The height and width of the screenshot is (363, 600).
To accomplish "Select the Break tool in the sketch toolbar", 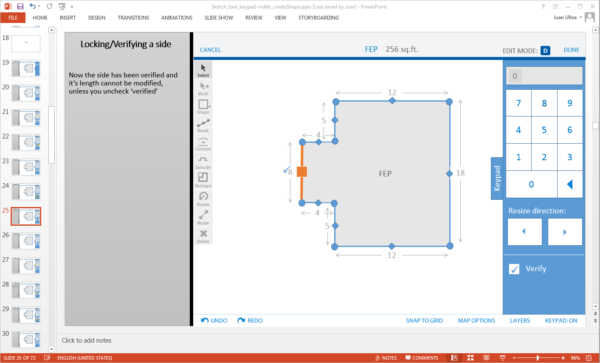I will click(x=203, y=125).
